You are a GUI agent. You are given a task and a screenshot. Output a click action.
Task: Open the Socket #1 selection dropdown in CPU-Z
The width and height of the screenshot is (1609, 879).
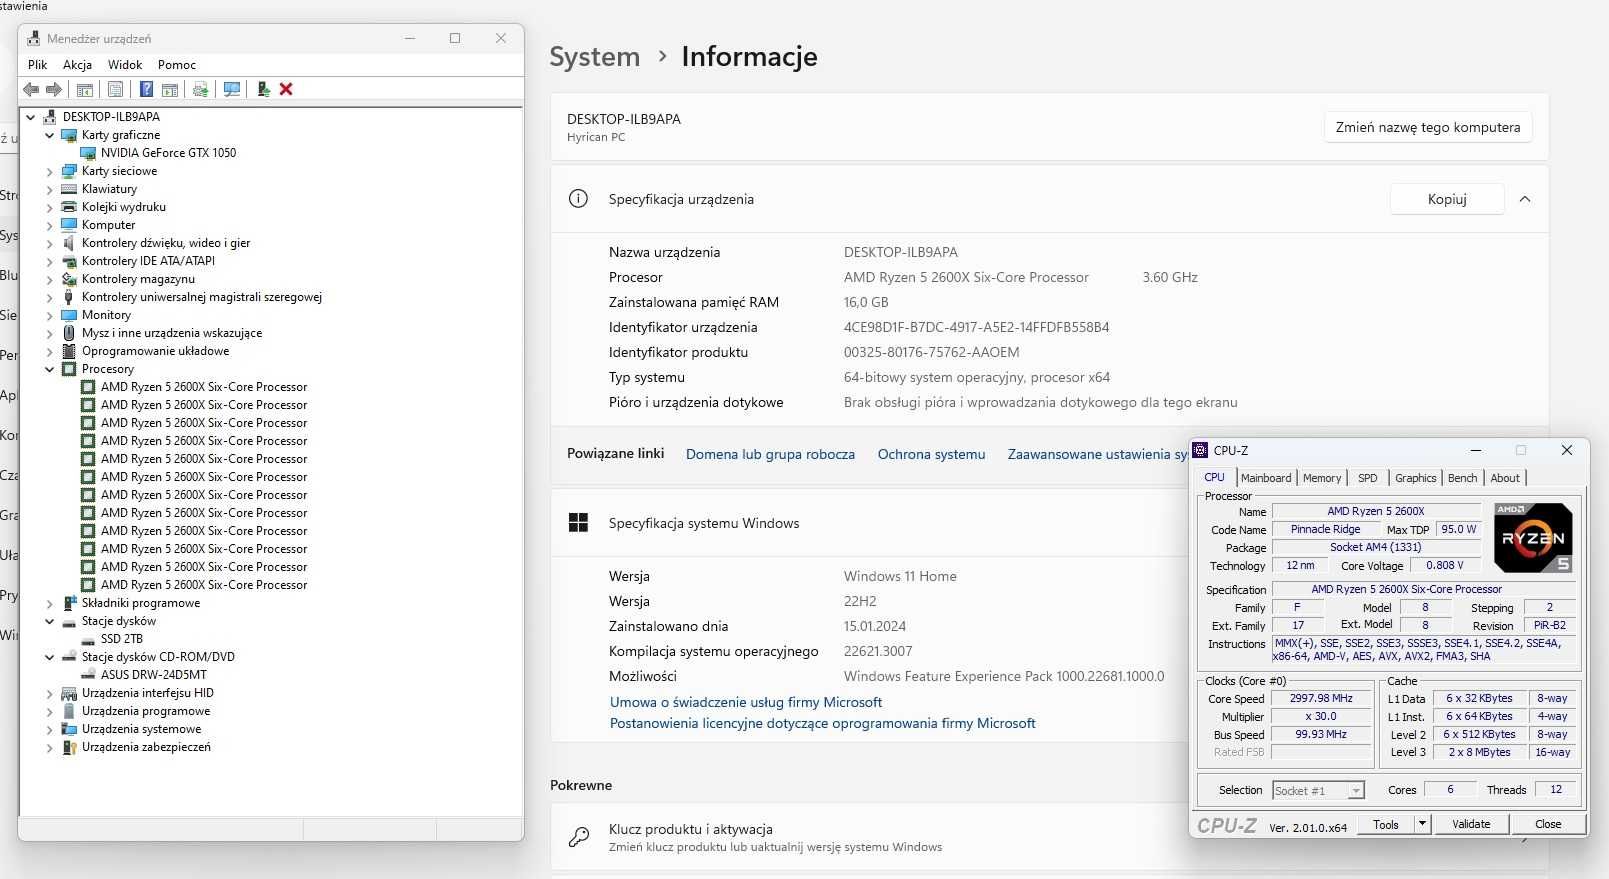[1356, 790]
